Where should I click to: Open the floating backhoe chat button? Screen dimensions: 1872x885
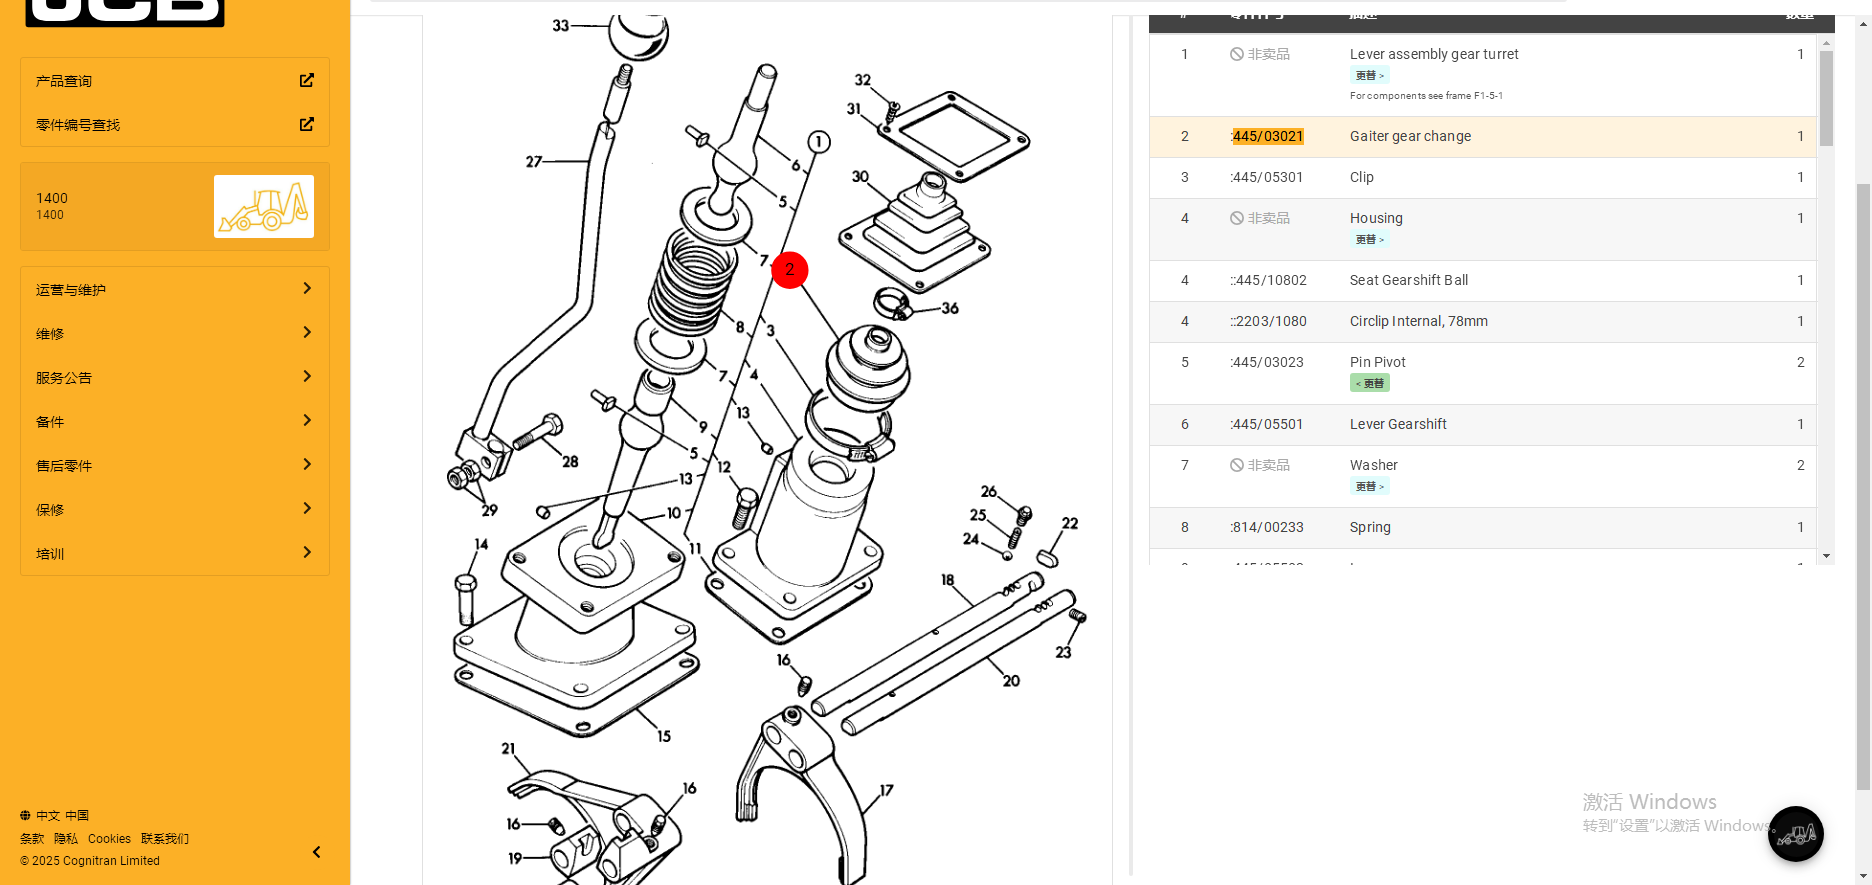(x=1795, y=834)
